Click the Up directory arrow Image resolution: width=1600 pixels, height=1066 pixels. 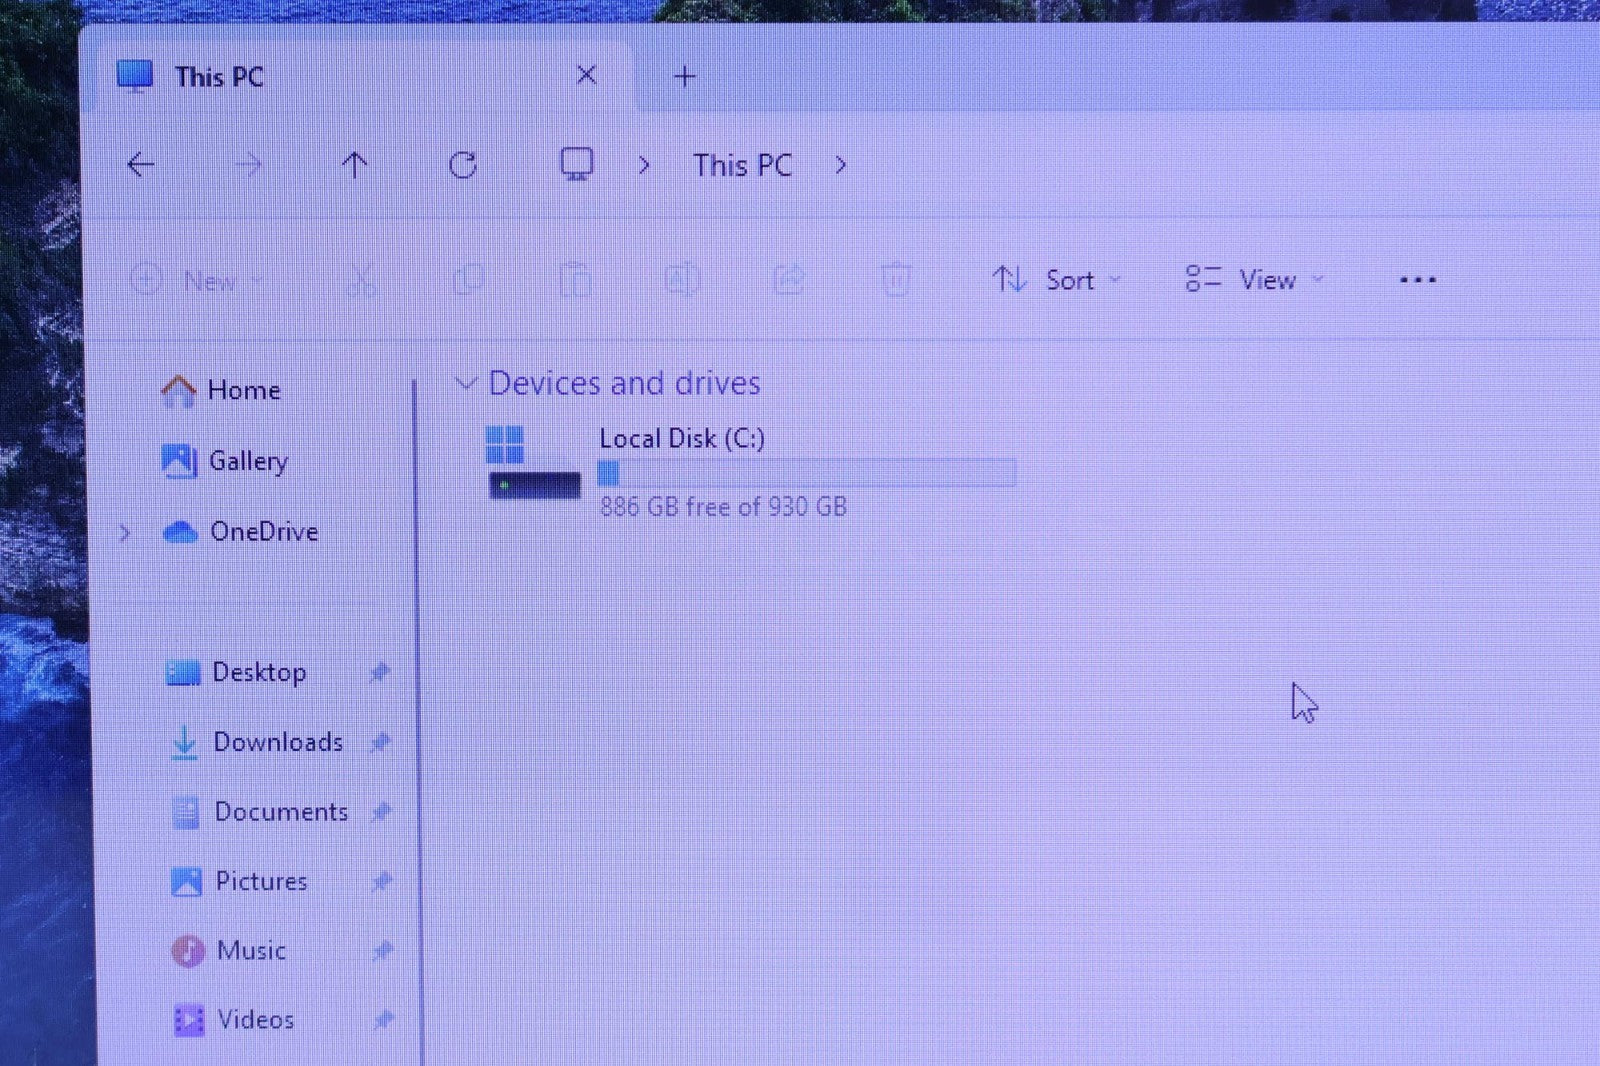click(354, 165)
